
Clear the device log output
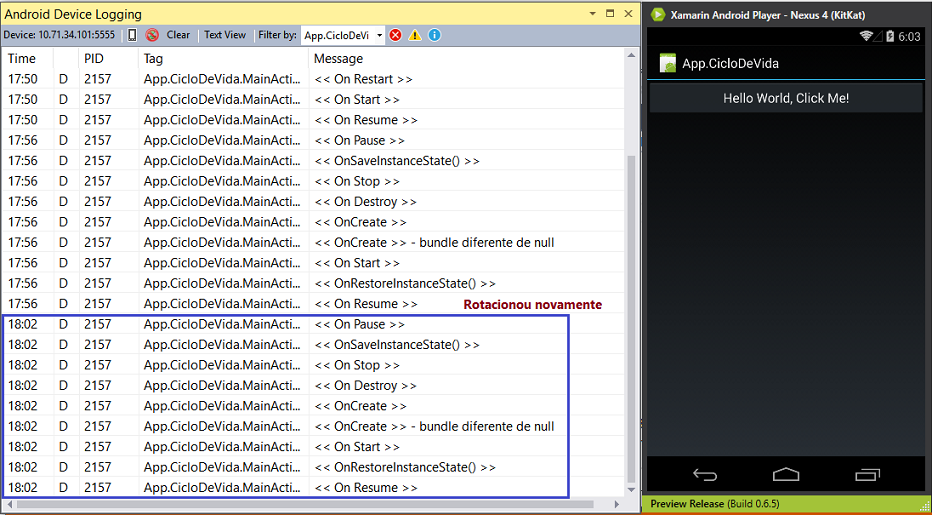click(x=178, y=35)
